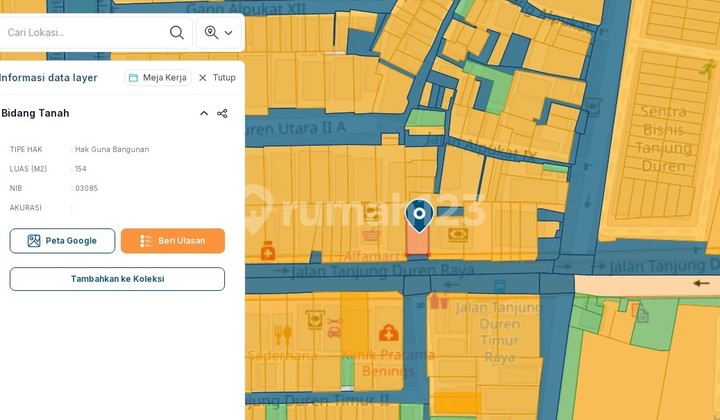Screen dimensions: 720x420
Task: Type in the Cari Lokasi search field
Action: pos(85,32)
